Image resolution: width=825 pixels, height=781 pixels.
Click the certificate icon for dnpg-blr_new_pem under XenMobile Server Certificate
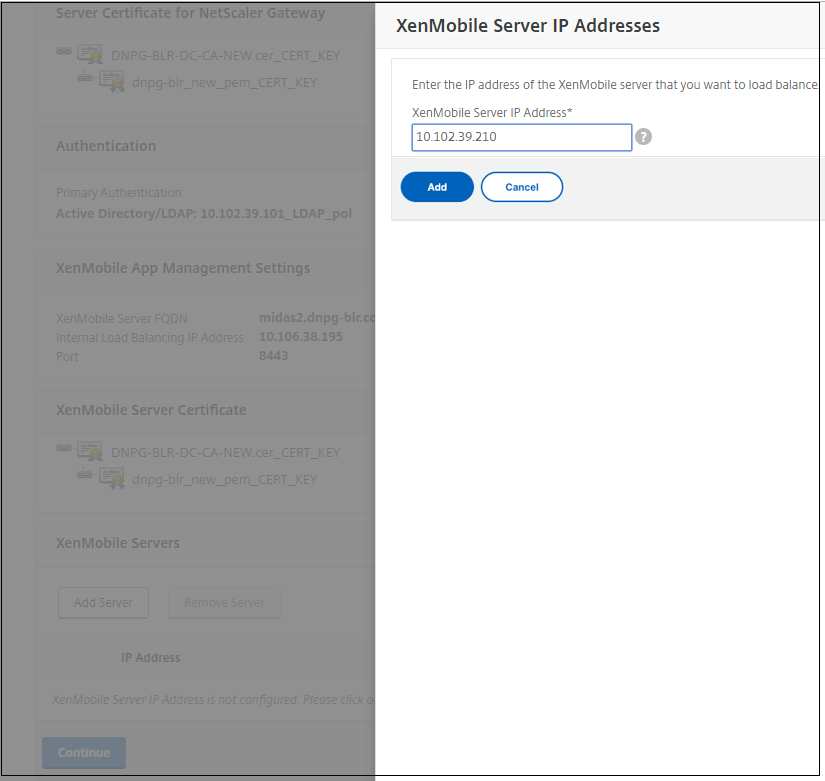pos(112,478)
